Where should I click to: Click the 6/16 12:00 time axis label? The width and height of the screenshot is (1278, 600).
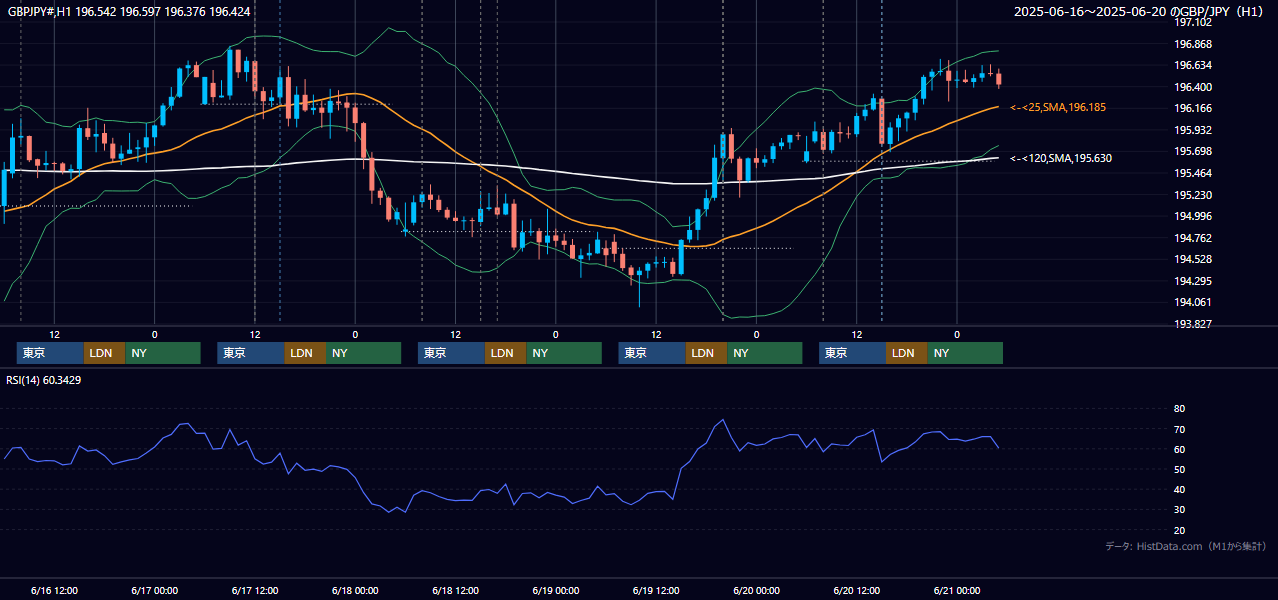coord(54,590)
